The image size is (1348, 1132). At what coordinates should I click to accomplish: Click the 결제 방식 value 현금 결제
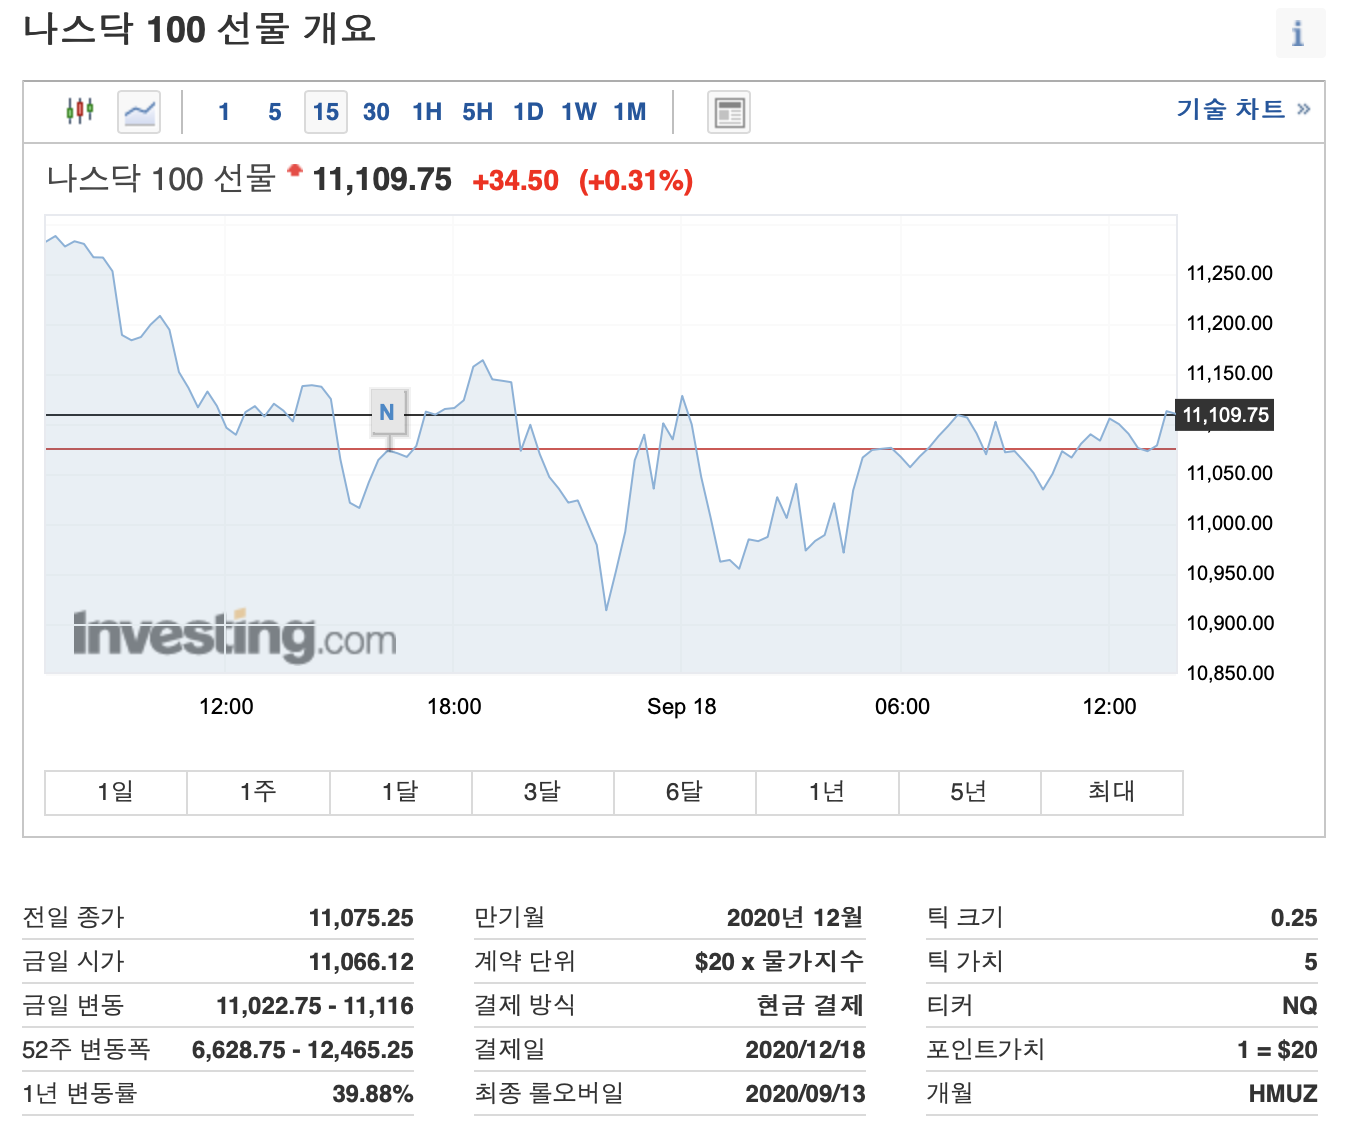811,1006
